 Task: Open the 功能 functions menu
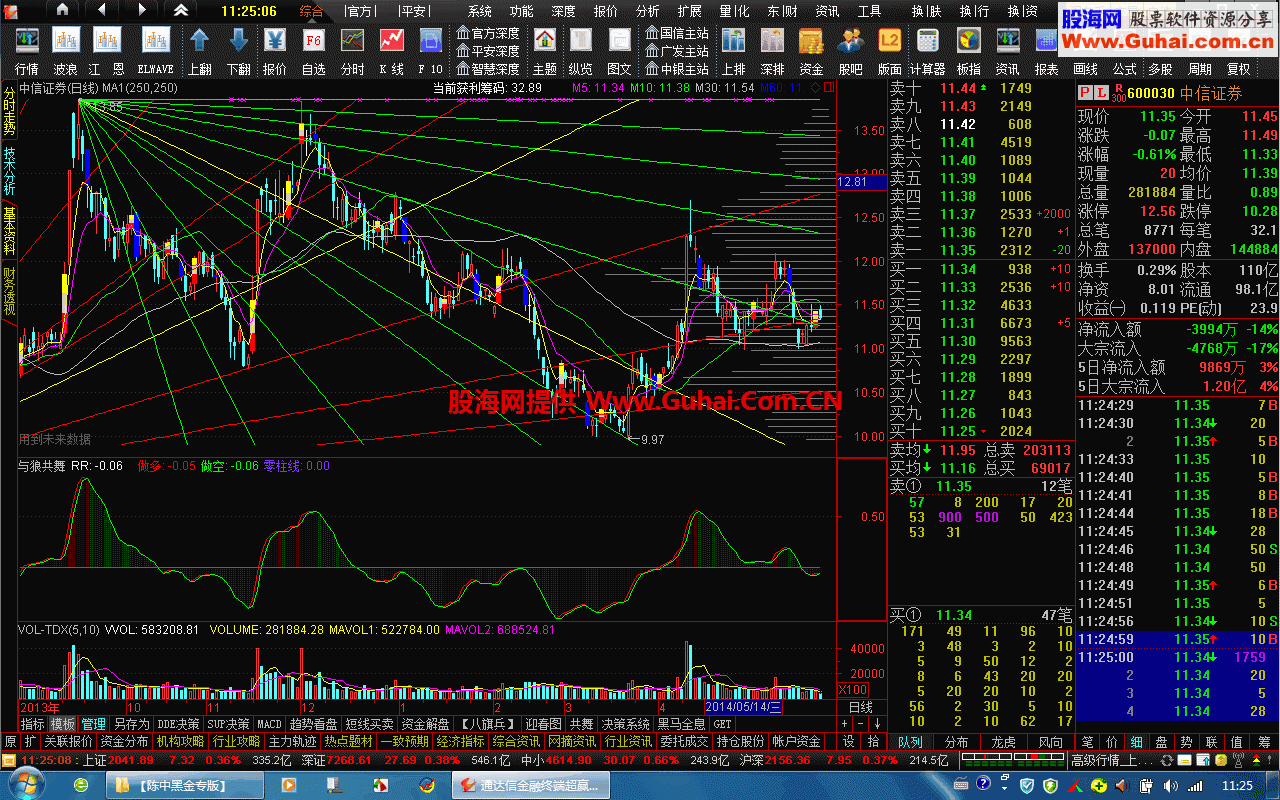click(522, 11)
